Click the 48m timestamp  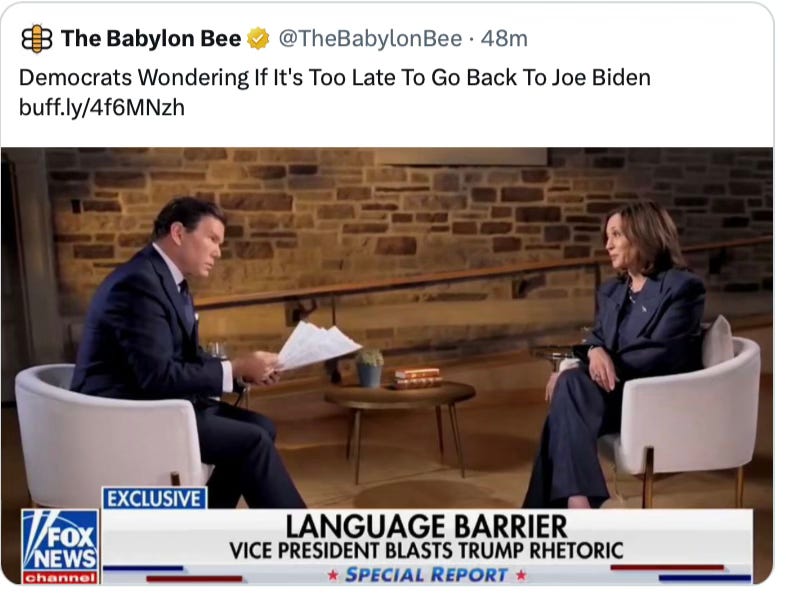pyautogui.click(x=504, y=39)
